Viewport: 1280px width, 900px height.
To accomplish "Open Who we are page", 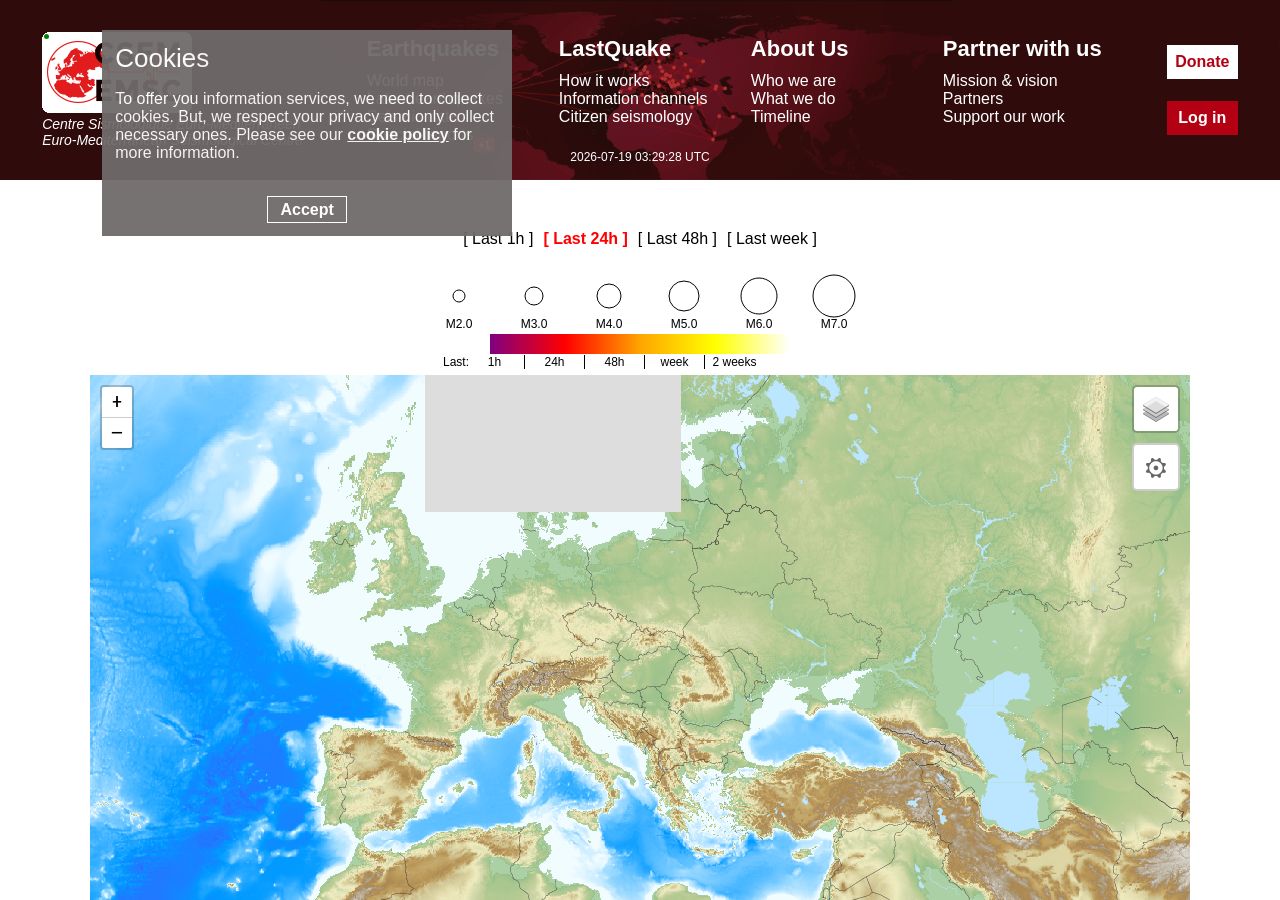I will [x=793, y=81].
